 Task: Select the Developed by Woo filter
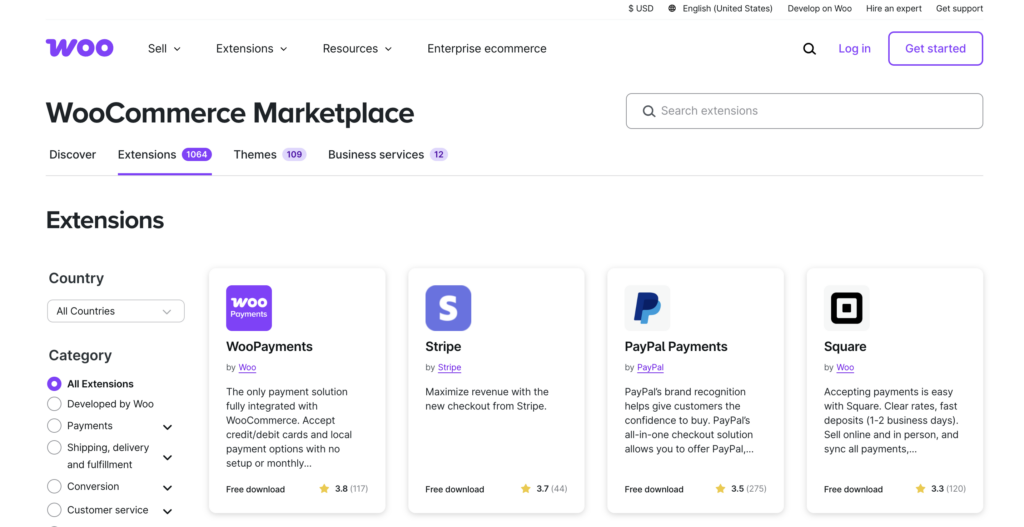click(x=54, y=404)
